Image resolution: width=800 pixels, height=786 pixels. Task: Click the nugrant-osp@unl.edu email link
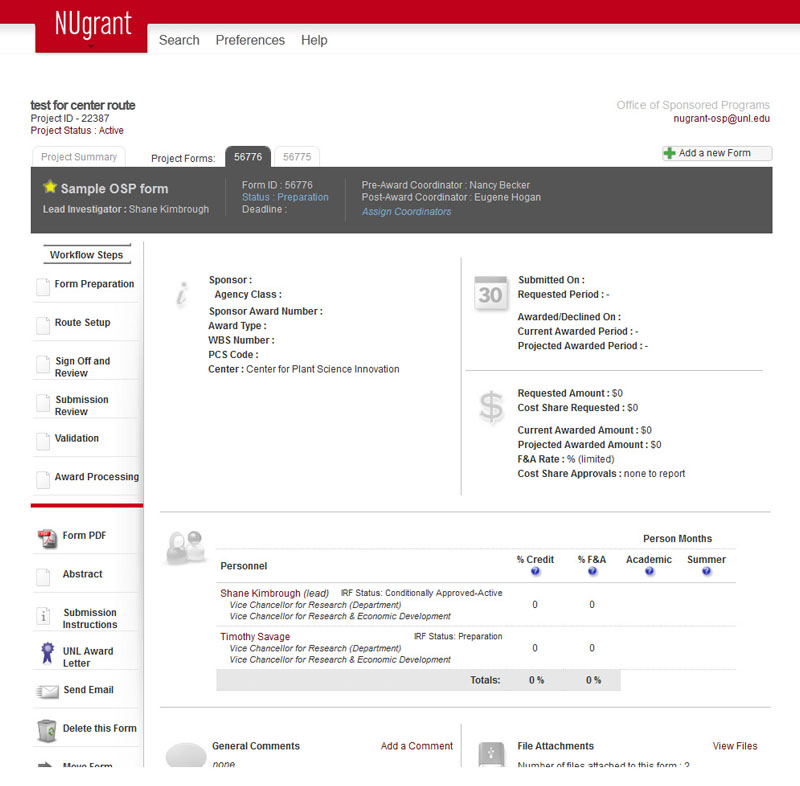tap(721, 118)
